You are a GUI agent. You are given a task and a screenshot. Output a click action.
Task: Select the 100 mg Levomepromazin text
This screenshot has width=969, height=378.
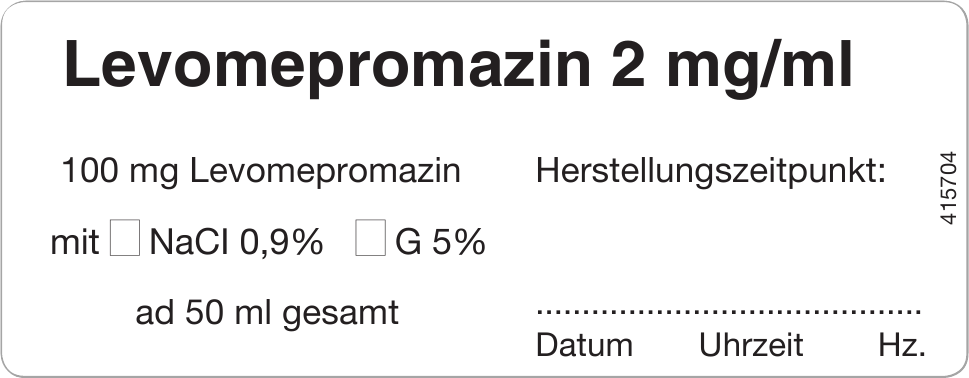(261, 171)
